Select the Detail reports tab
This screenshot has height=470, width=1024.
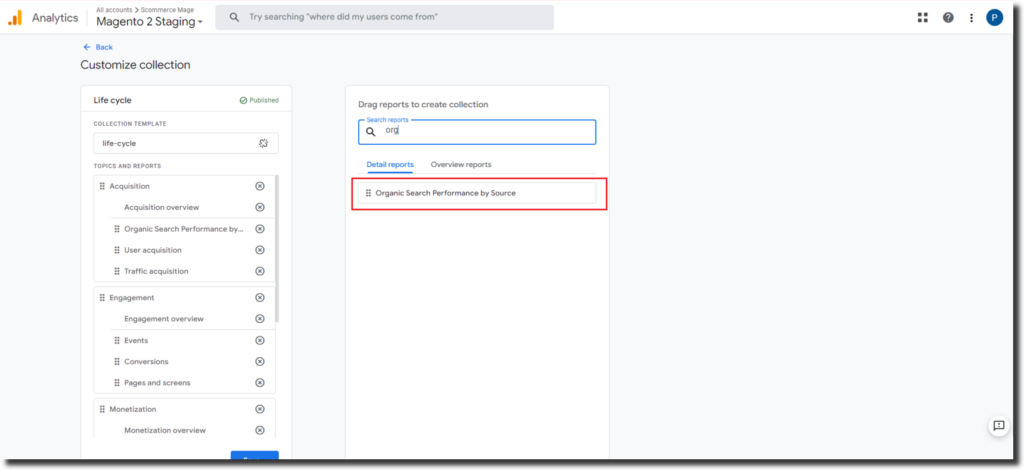click(x=390, y=164)
